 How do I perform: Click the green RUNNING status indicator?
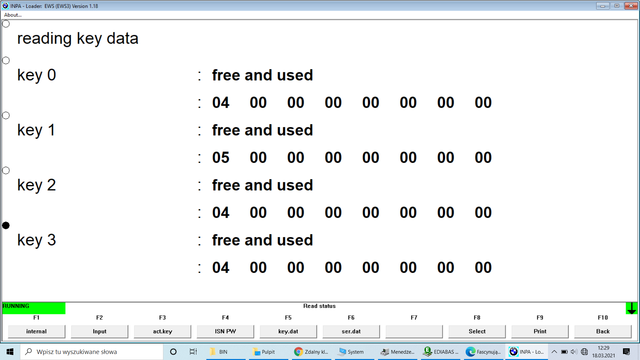pyautogui.click(x=33, y=308)
